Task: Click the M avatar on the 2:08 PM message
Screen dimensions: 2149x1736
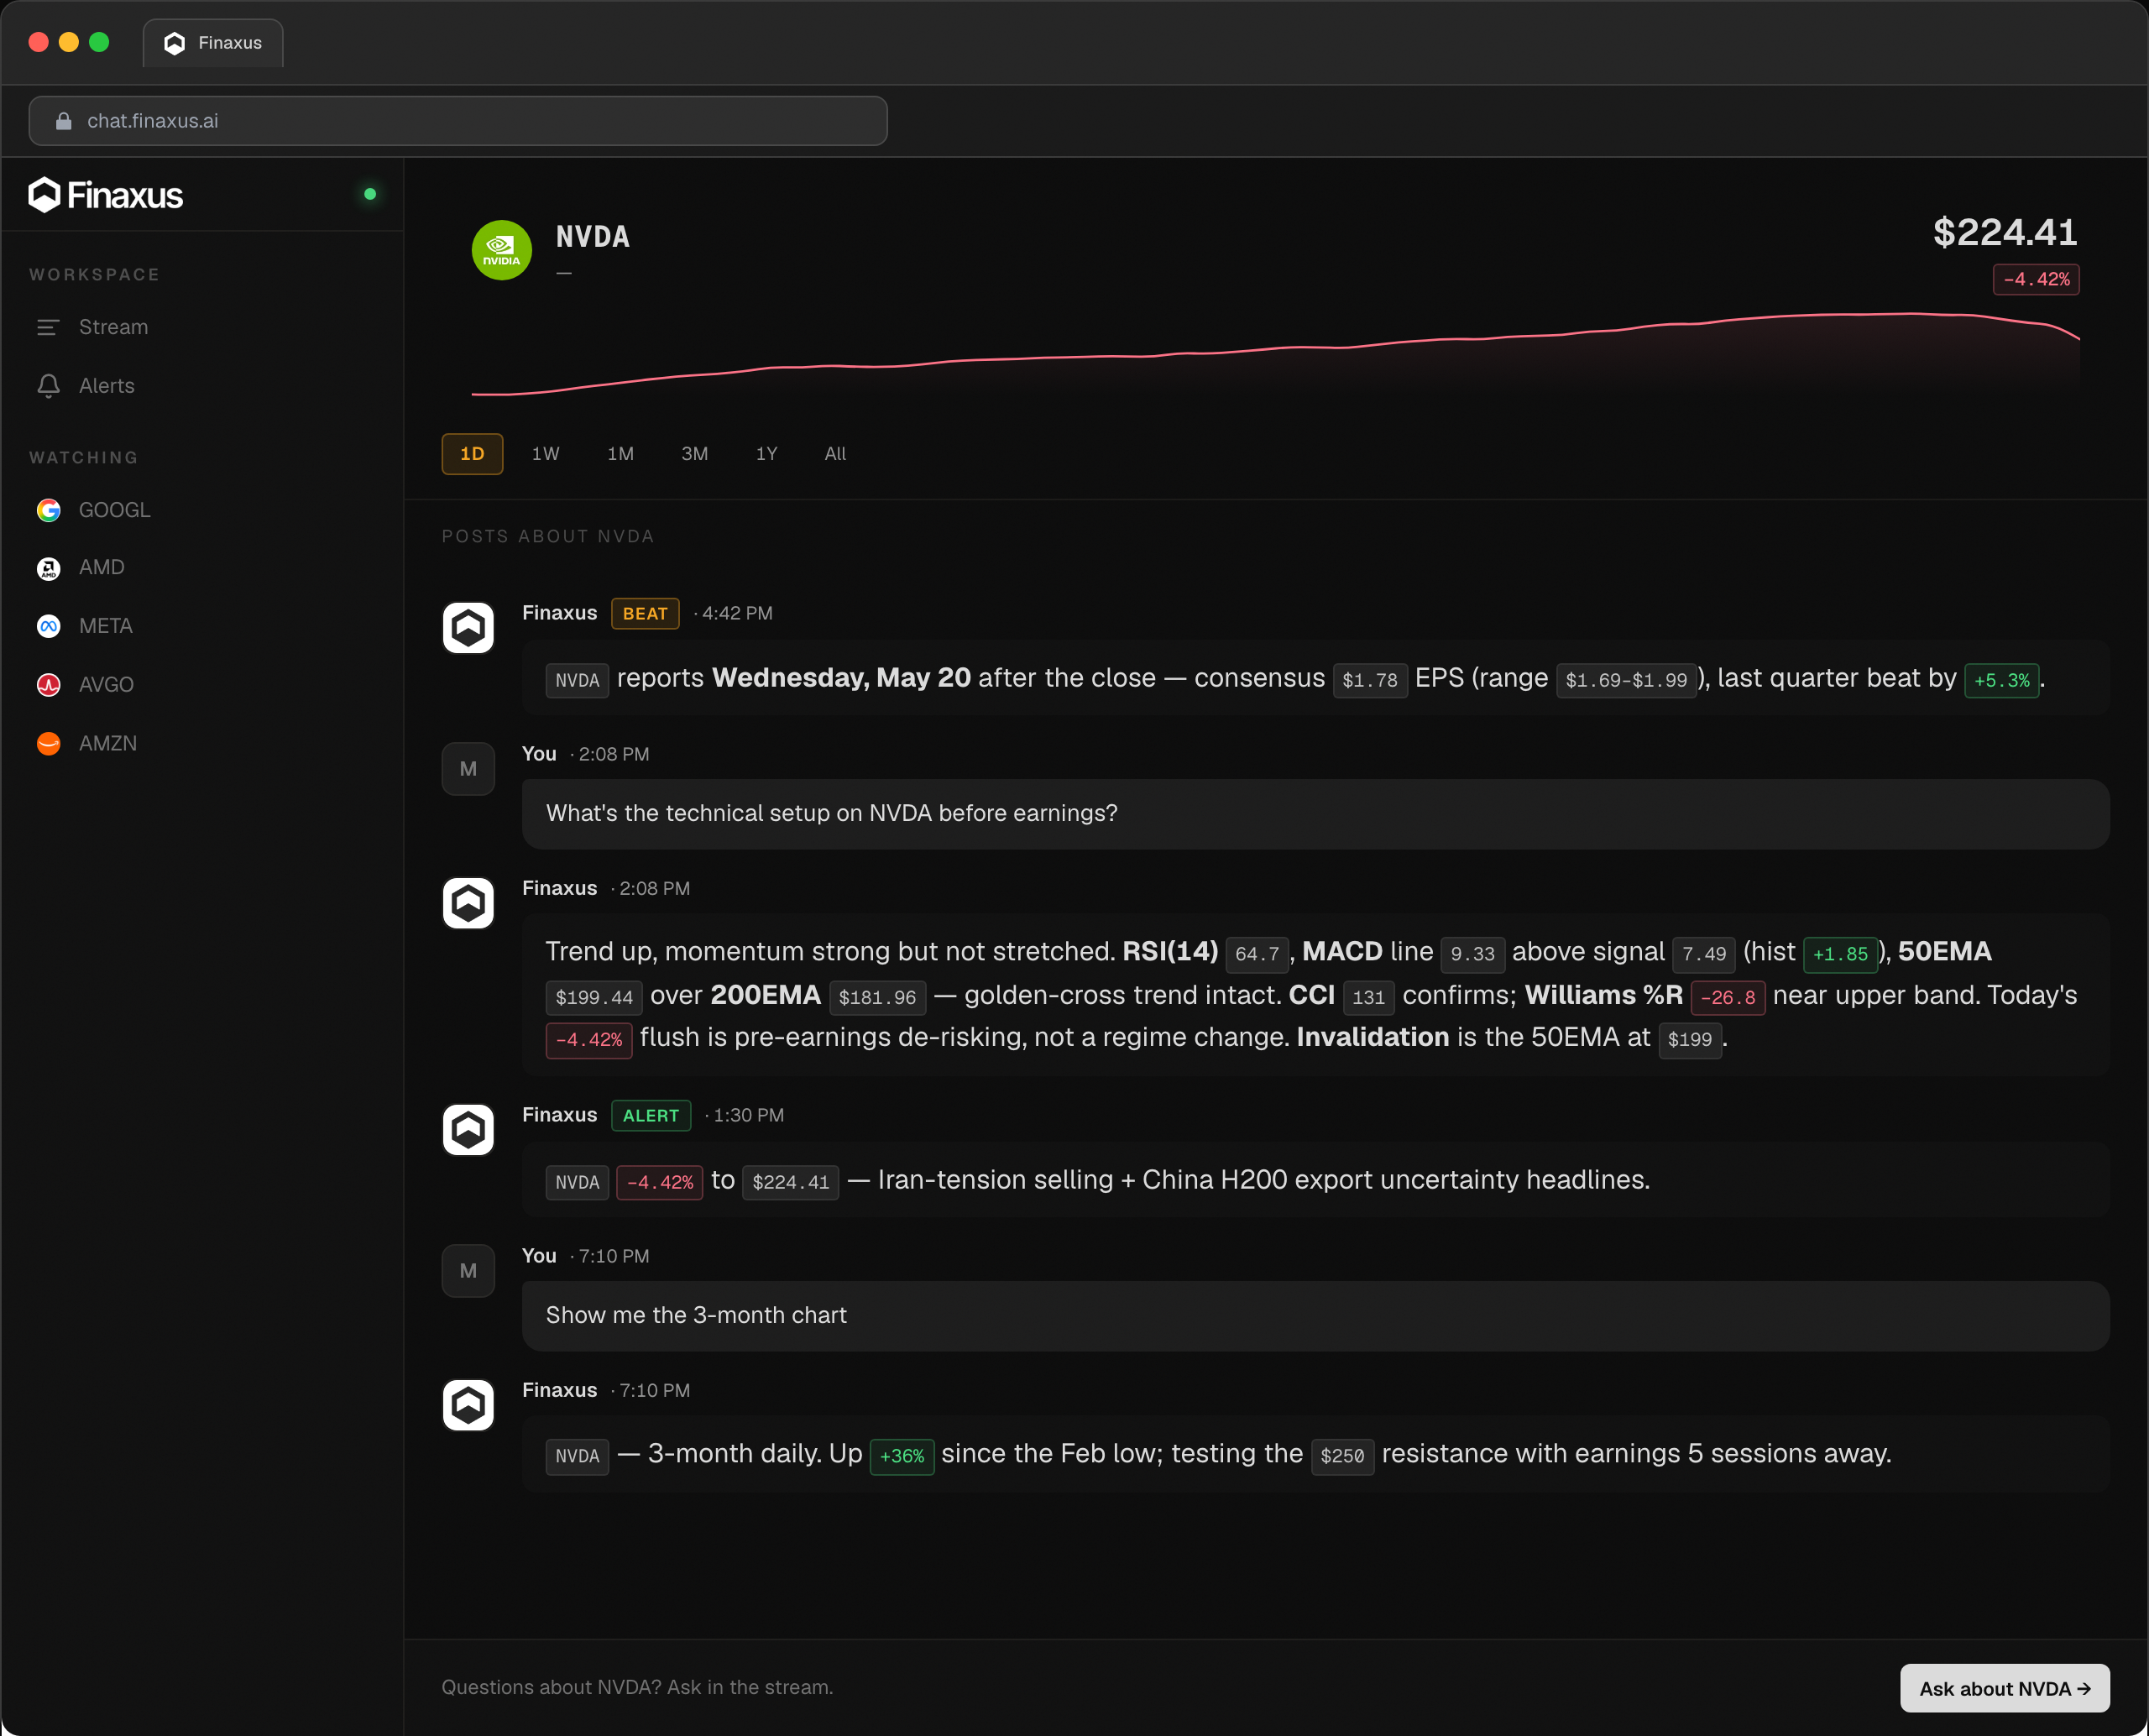Action: pyautogui.click(x=468, y=769)
